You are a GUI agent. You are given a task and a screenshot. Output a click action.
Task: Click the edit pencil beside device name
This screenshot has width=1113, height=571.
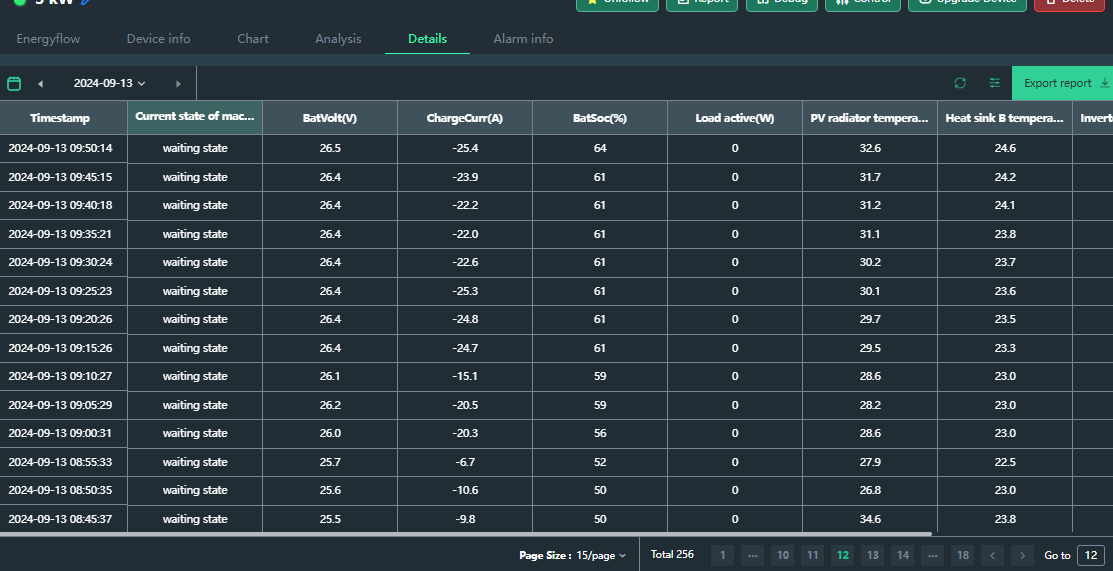(x=85, y=2)
